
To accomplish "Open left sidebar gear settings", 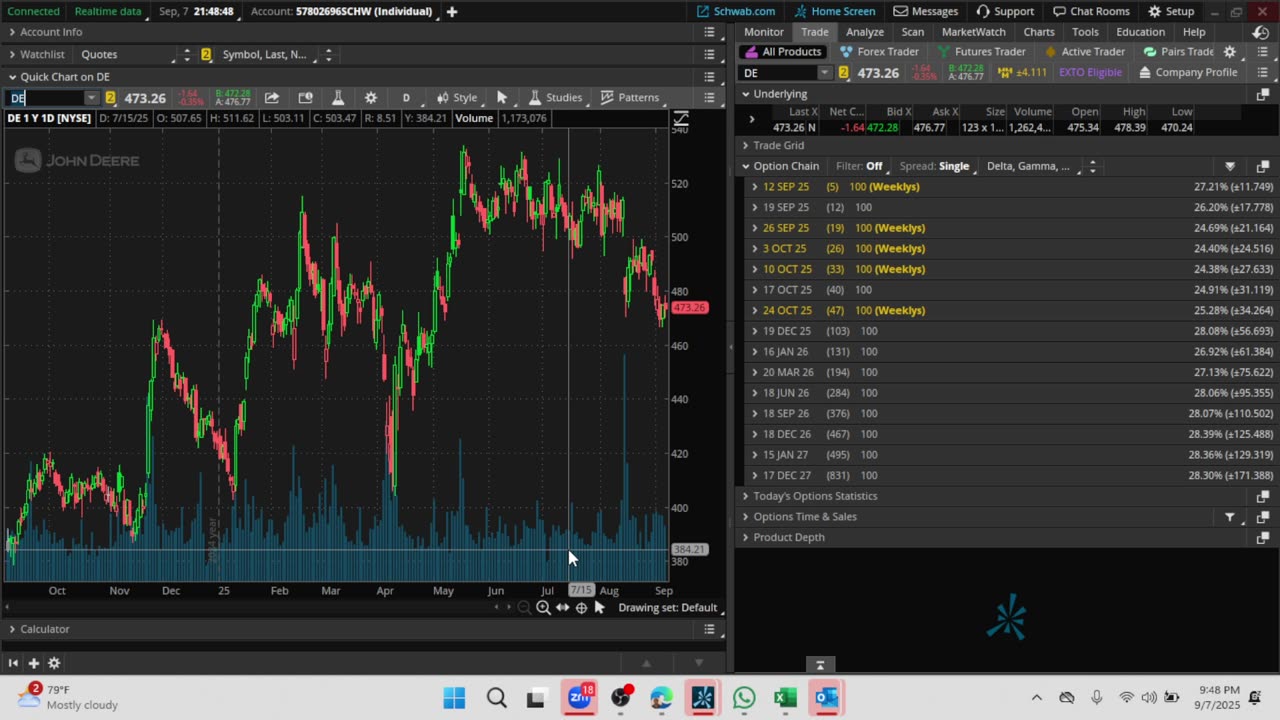I will click(54, 663).
